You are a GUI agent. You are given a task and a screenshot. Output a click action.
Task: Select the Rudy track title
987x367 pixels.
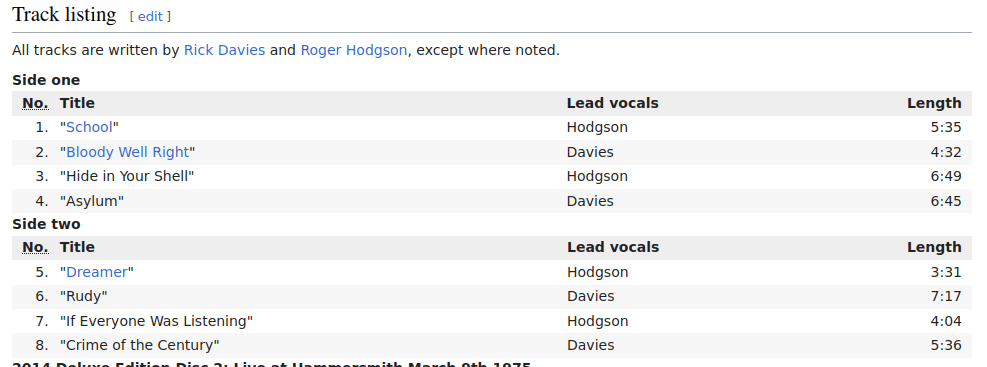coord(84,296)
